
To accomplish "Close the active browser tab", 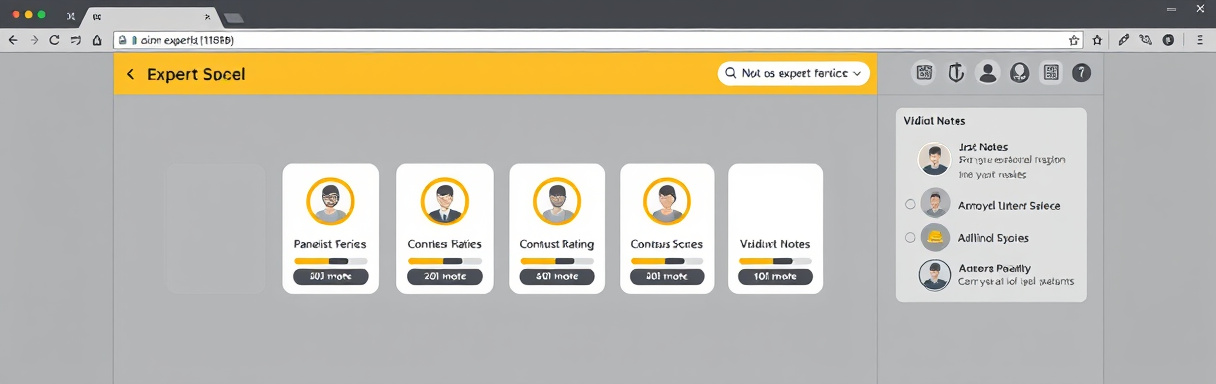I will click(209, 17).
